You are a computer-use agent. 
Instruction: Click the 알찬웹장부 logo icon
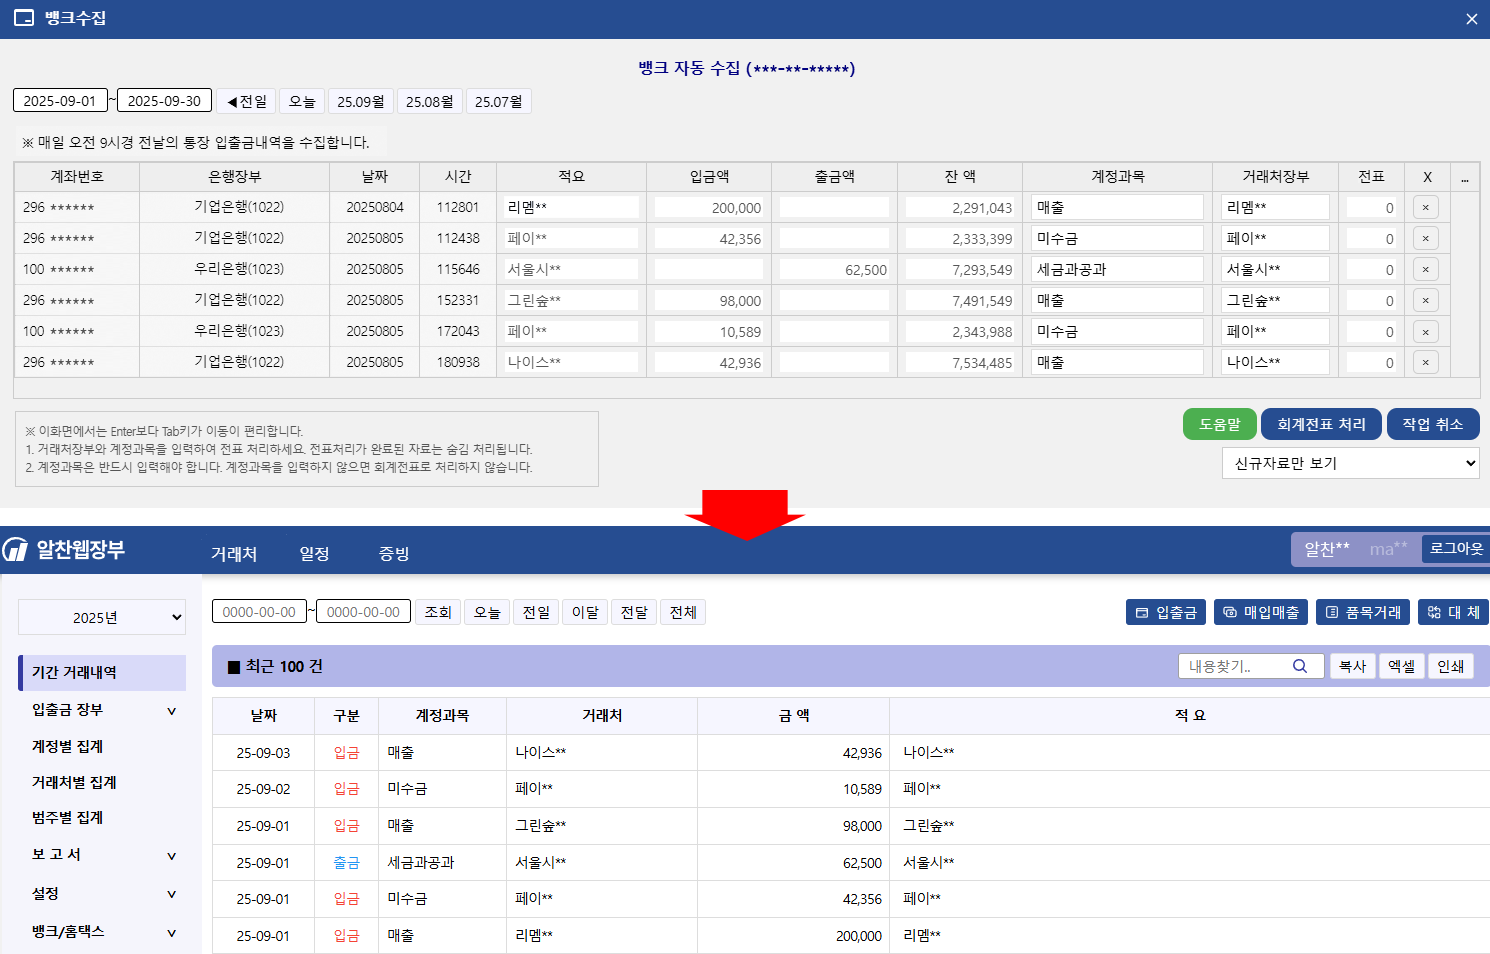[x=15, y=549]
